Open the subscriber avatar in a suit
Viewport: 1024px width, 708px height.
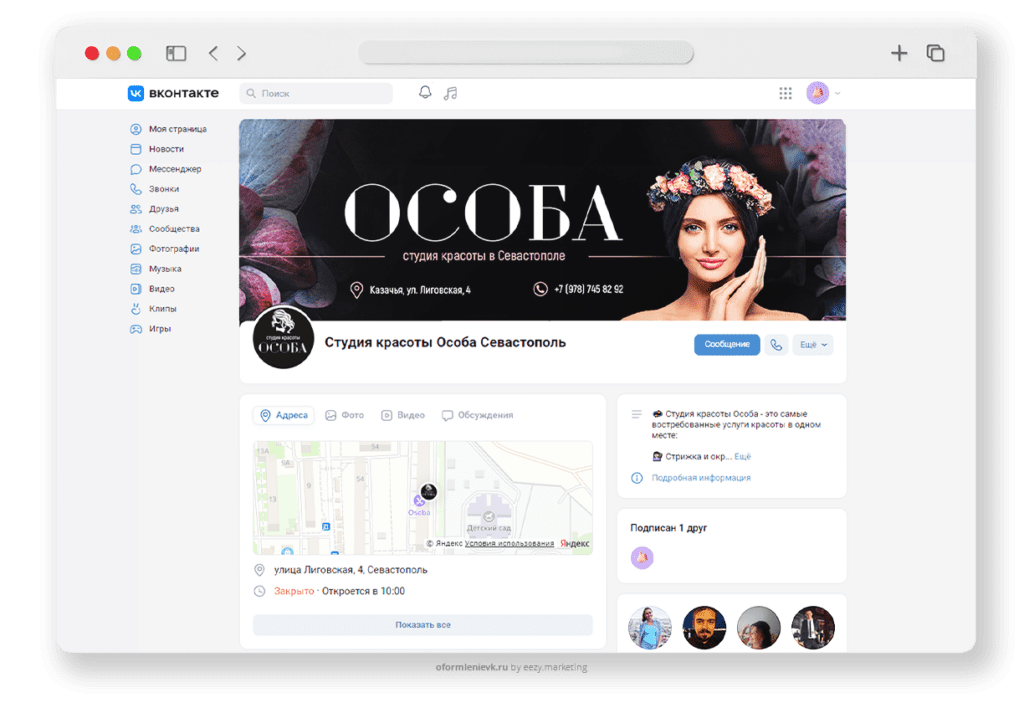813,628
